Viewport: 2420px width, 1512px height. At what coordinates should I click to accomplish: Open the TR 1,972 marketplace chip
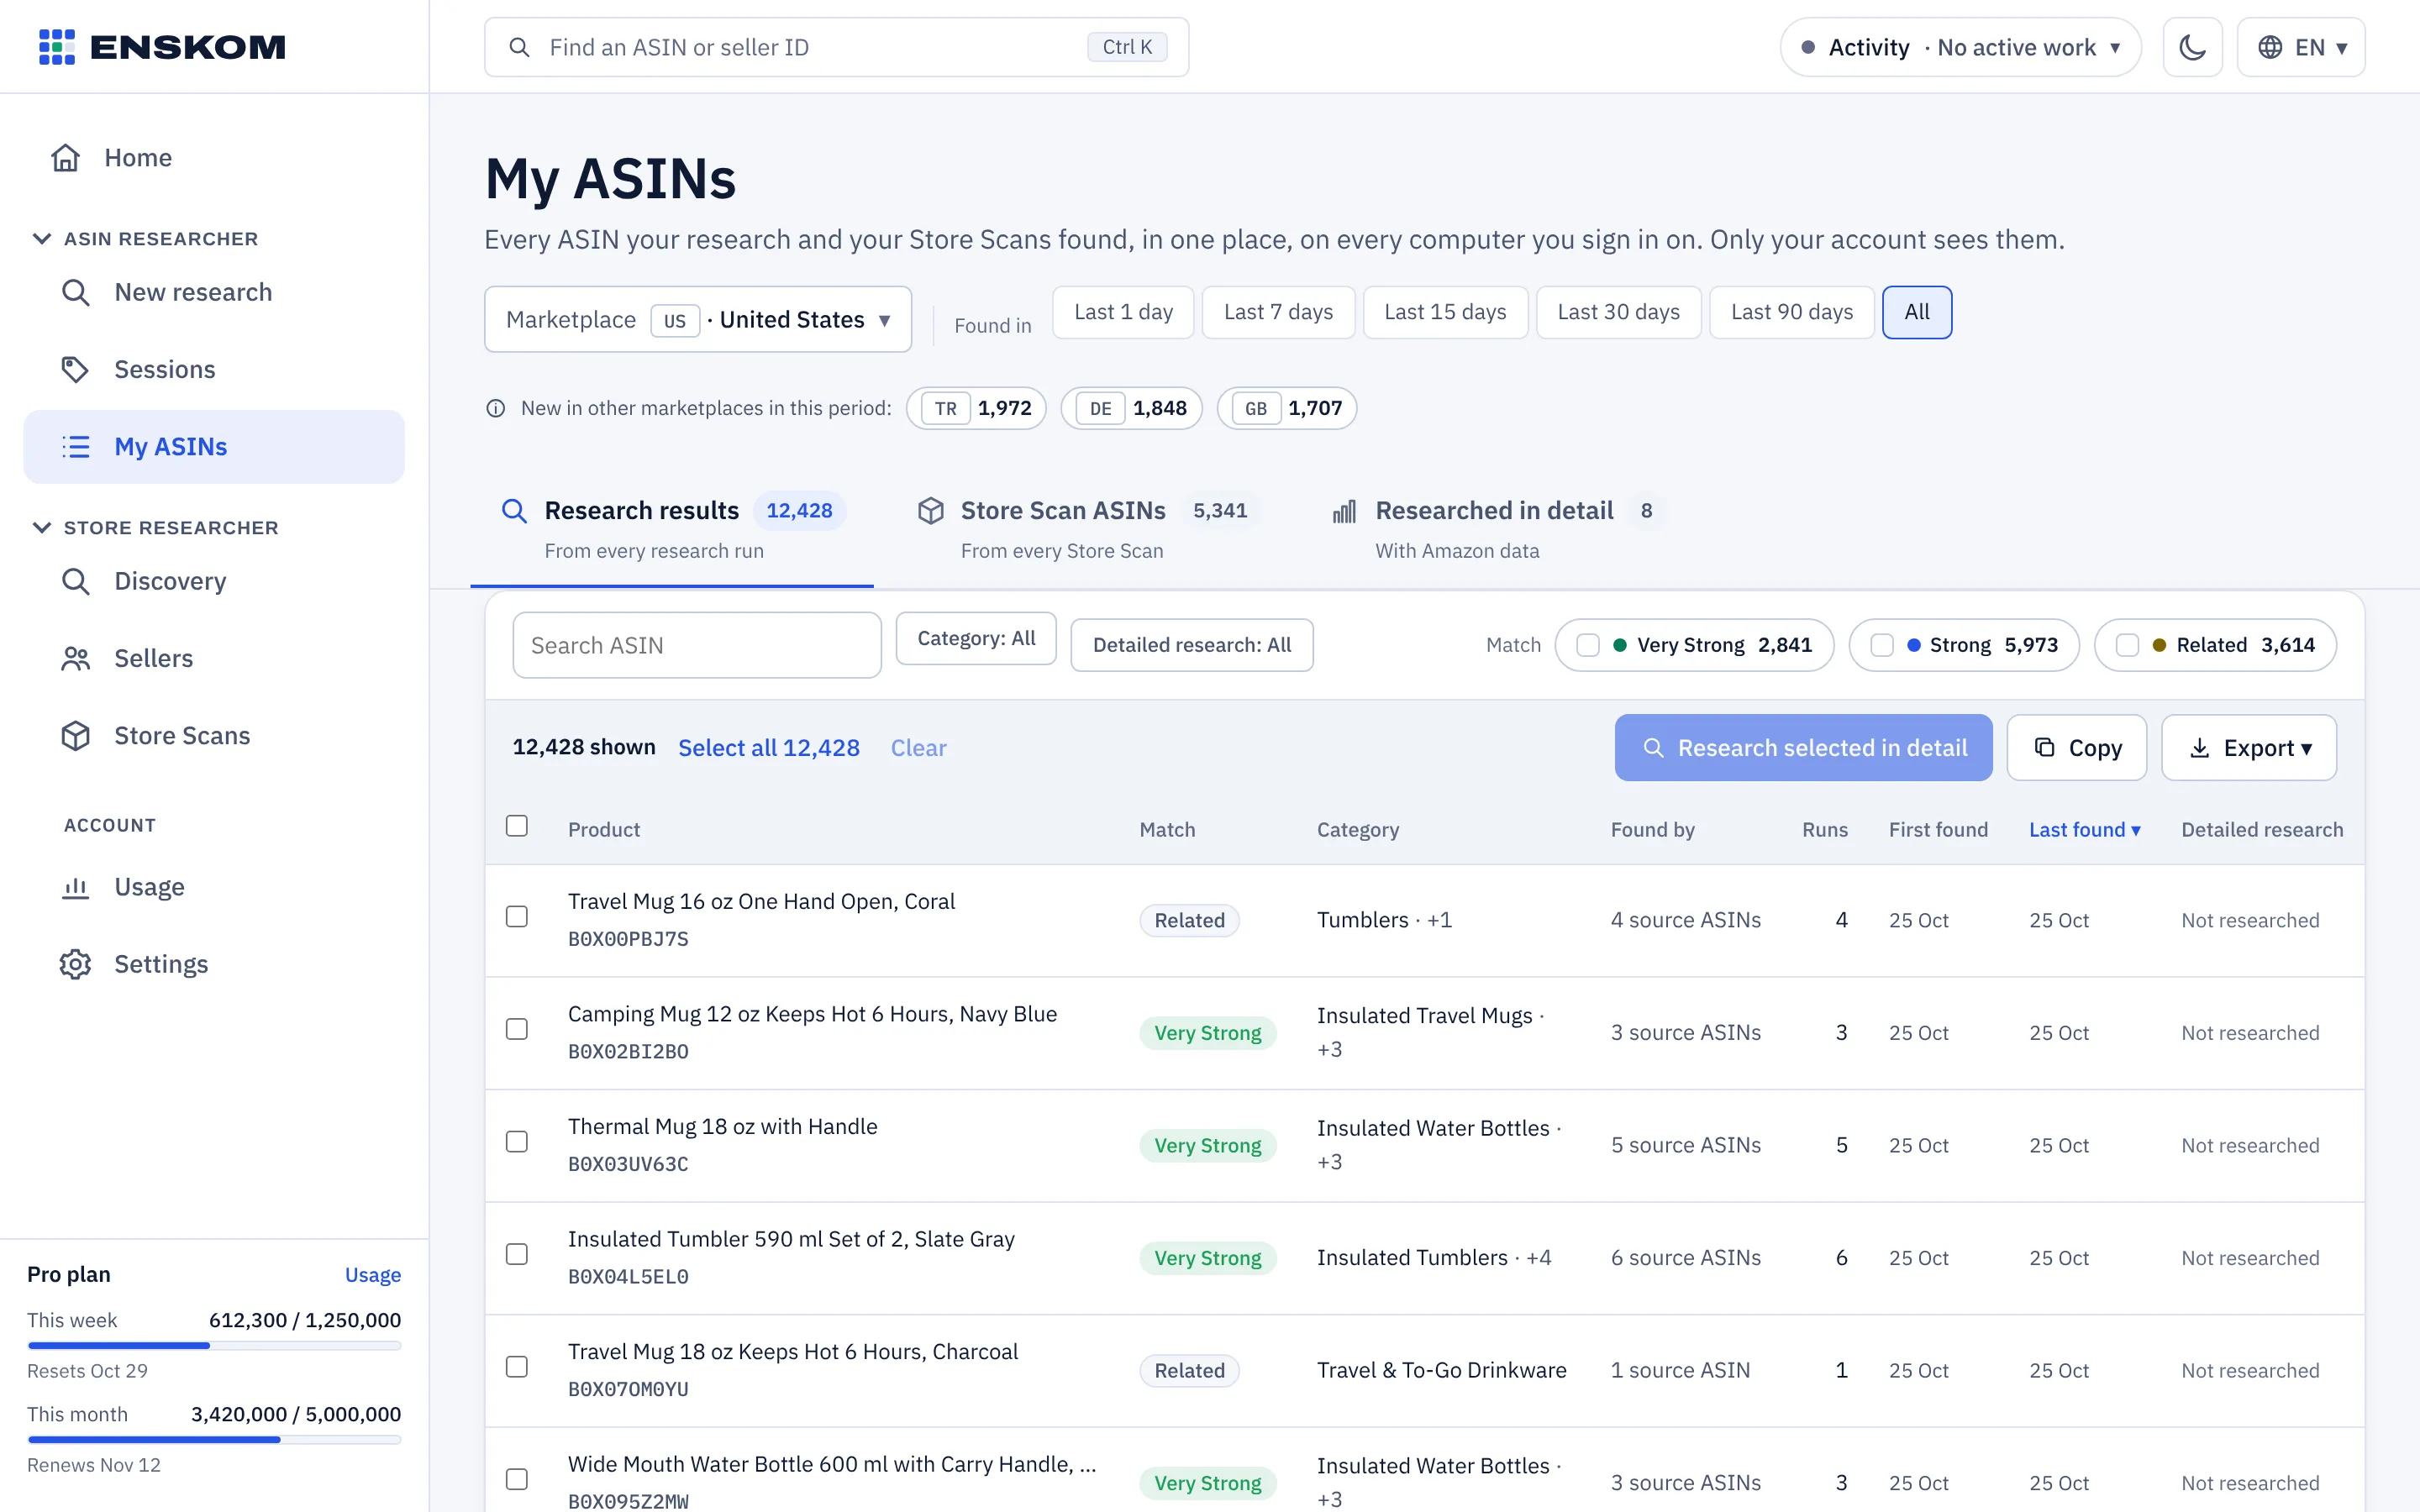coord(976,408)
